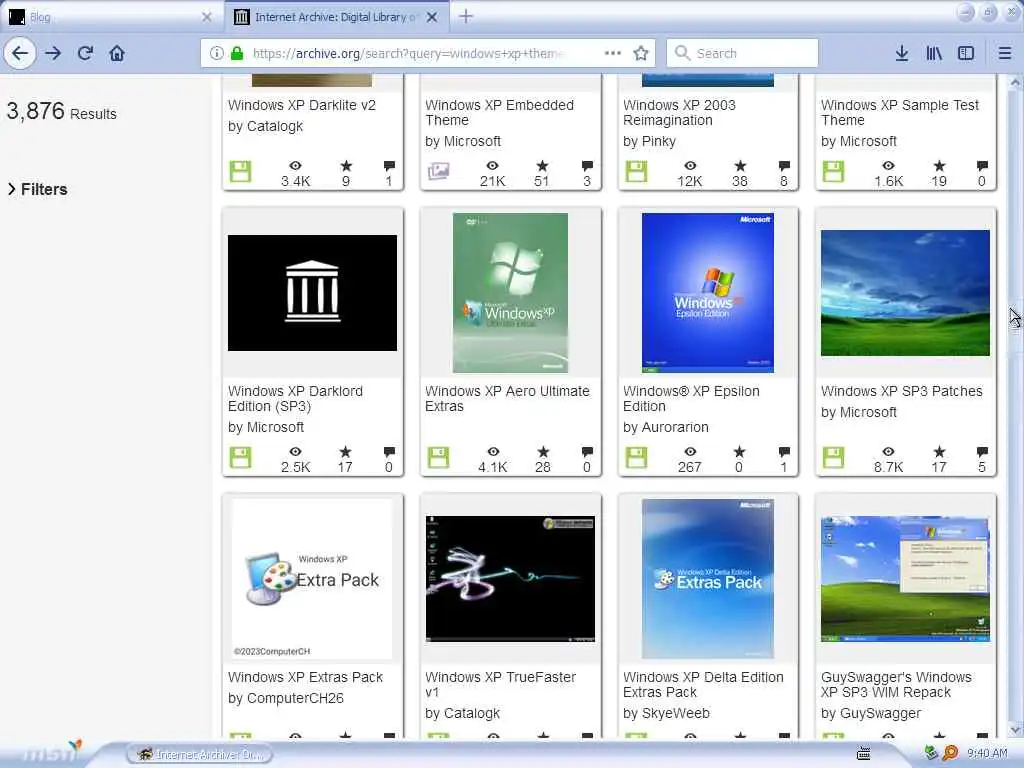Click software floppy icon on 2003 Reimagination
Screen dimensions: 1024x768
(x=636, y=171)
